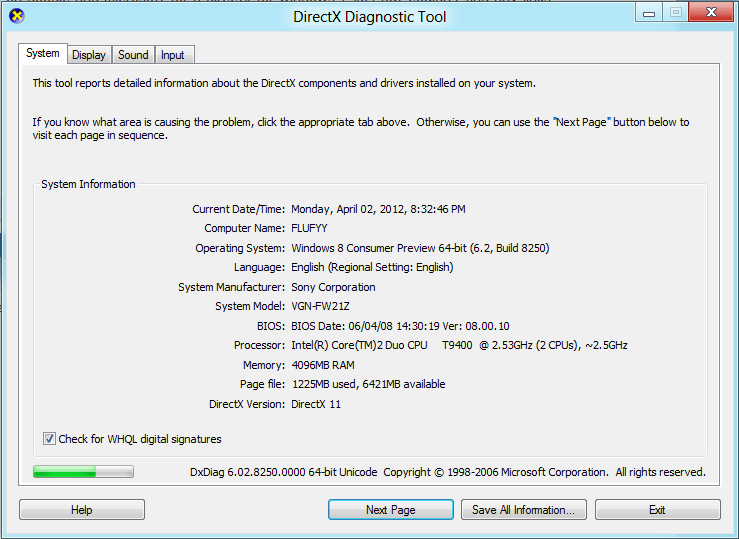Screen dimensions: 739x539
Task: Click the system model VGN-FW21Z
Action: [320, 306]
